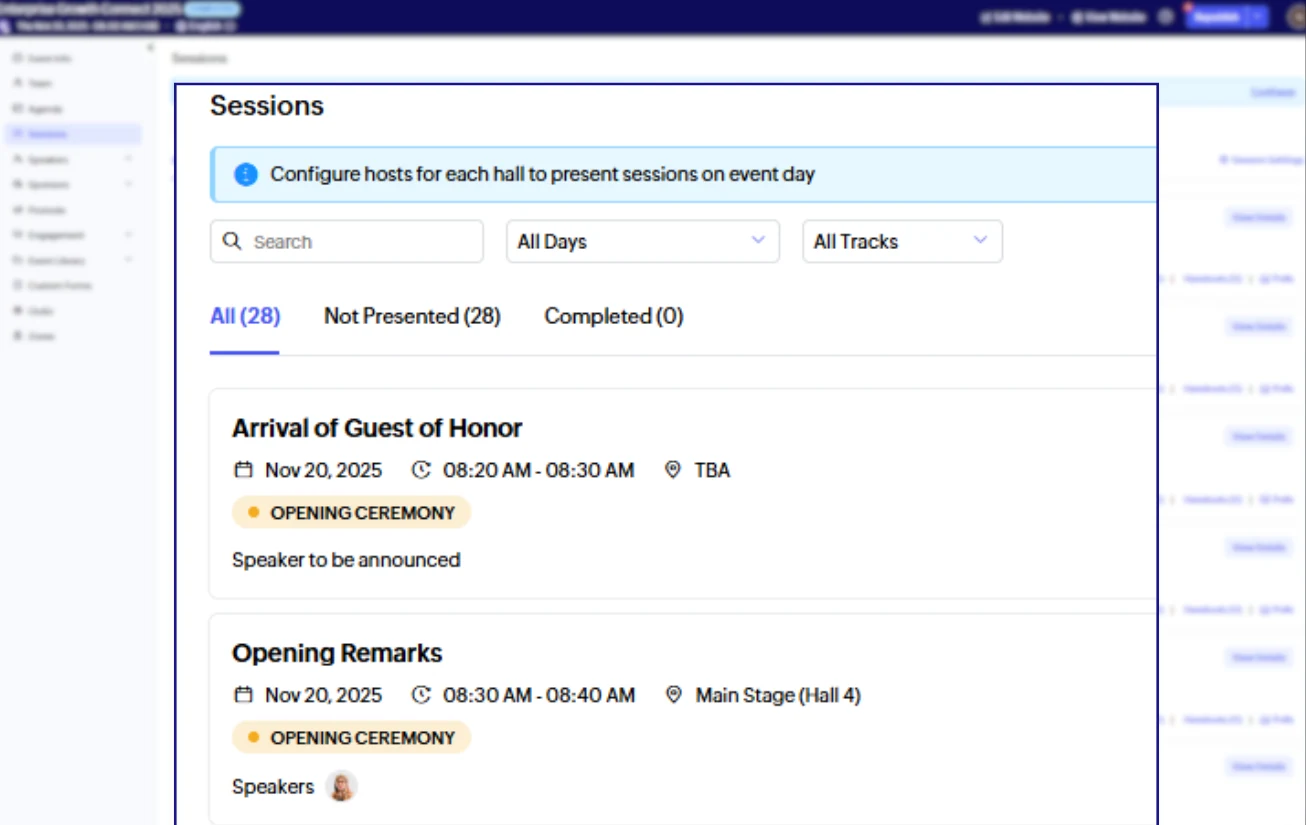Viewport: 1306px width, 825px height.
Task: Click the blue info icon in banner
Action: (246, 174)
